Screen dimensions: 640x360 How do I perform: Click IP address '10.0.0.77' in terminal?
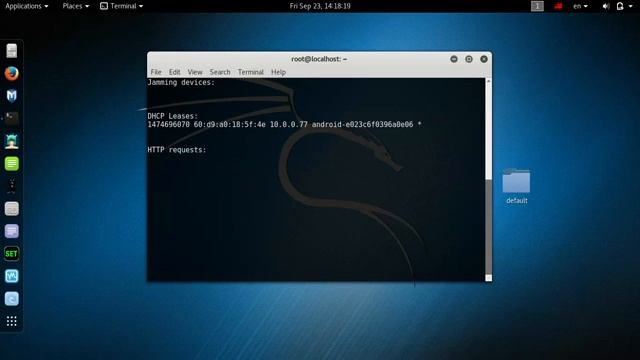coord(289,124)
